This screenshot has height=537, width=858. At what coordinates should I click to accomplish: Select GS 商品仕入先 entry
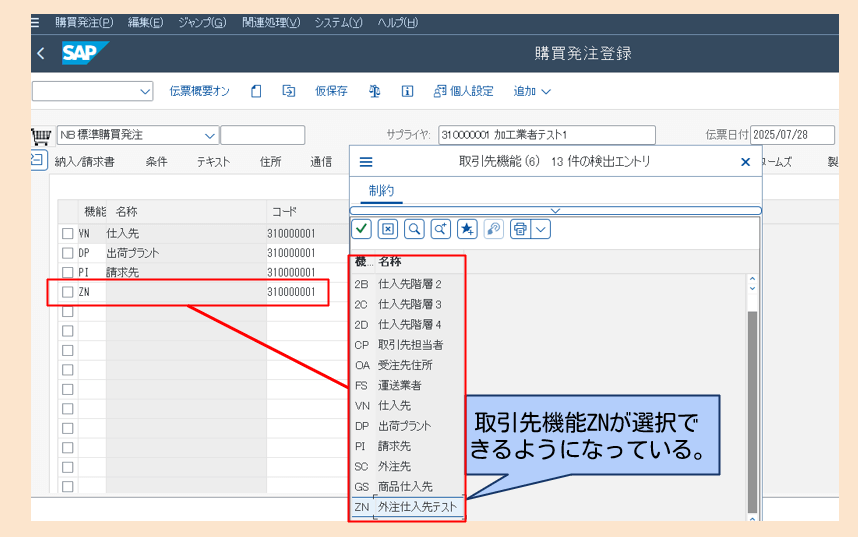click(407, 487)
